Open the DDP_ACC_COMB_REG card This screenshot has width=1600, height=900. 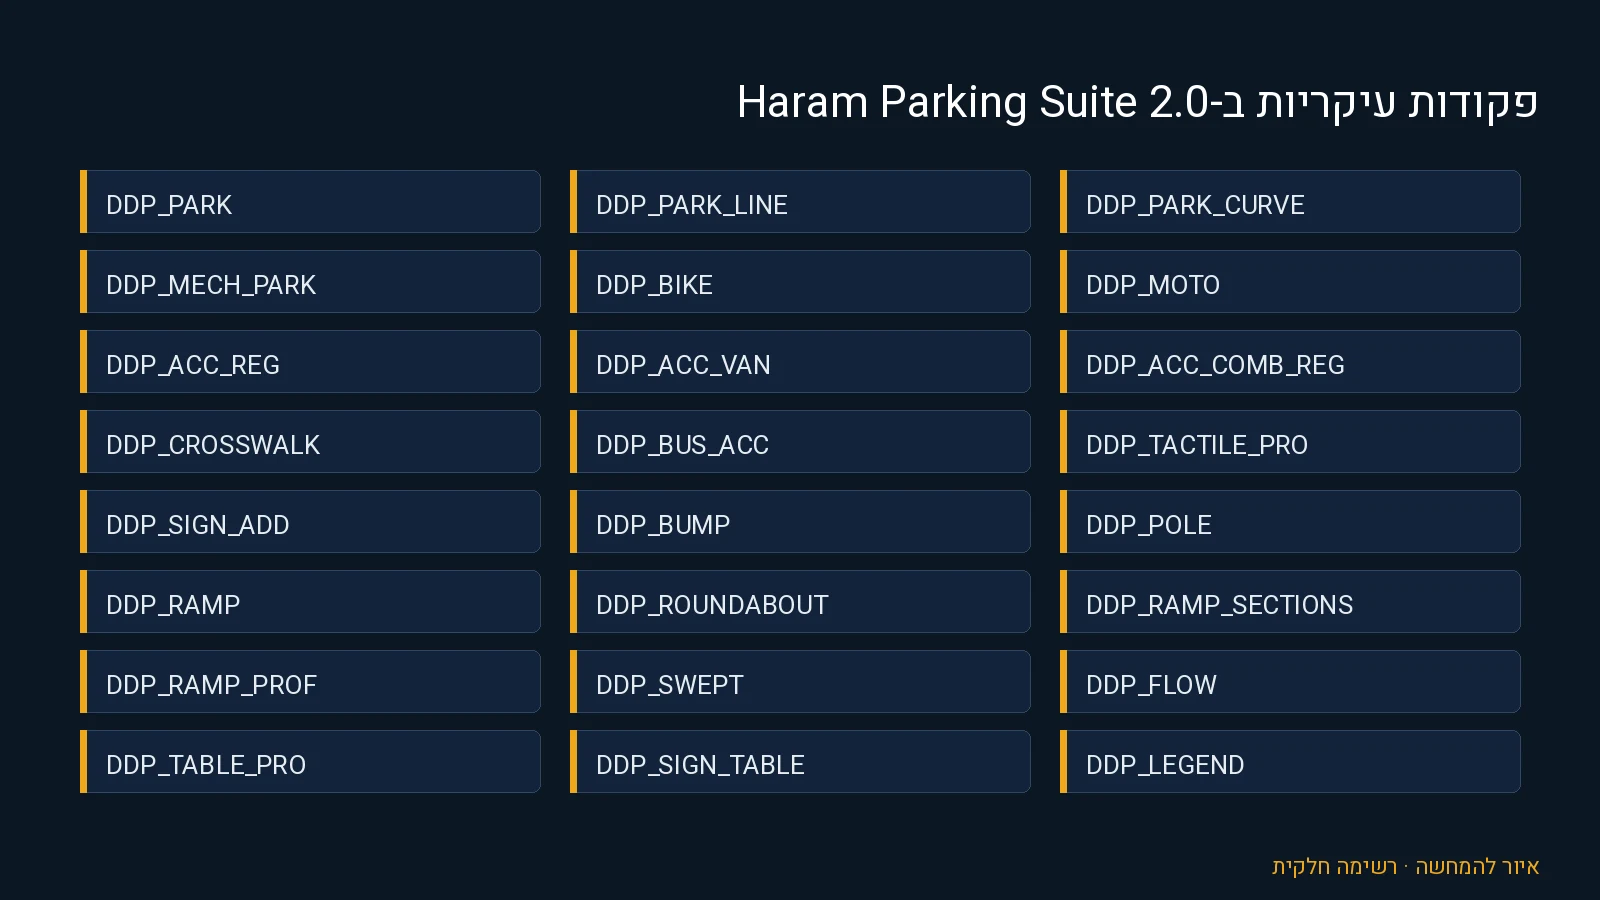pos(1290,362)
